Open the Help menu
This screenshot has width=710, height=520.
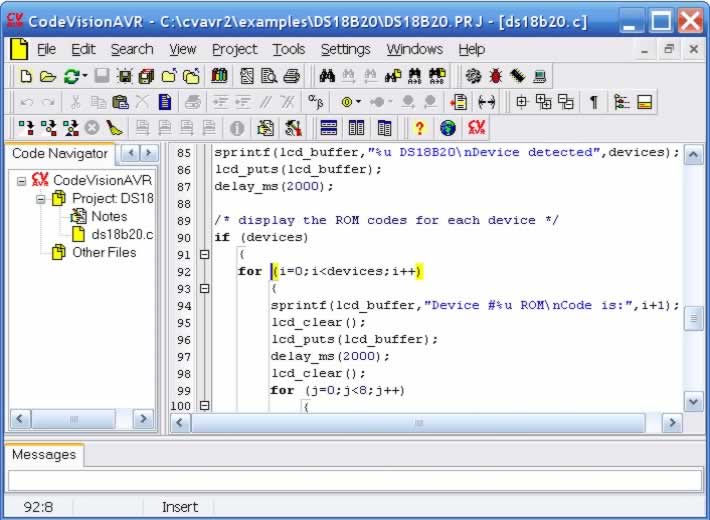coord(471,49)
